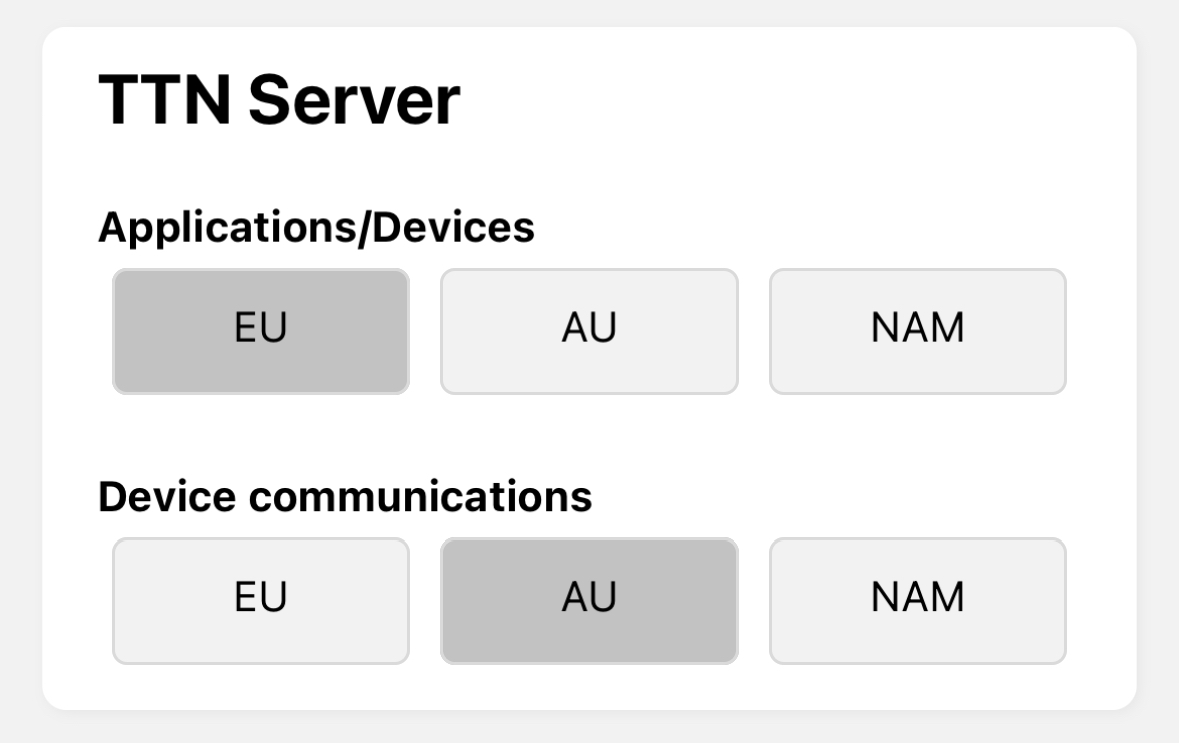Switch Applications/Devices server to North America

click(x=917, y=331)
